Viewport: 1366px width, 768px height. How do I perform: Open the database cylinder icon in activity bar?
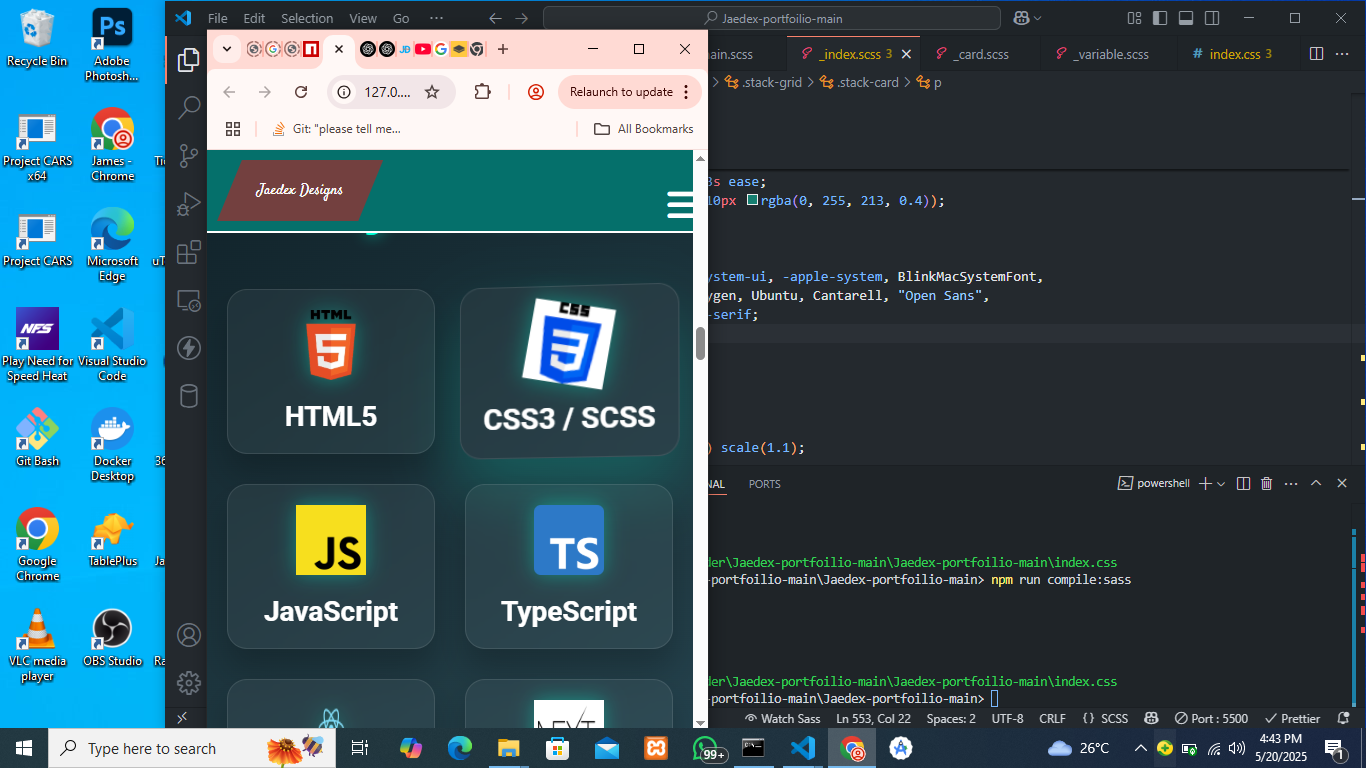click(x=188, y=396)
